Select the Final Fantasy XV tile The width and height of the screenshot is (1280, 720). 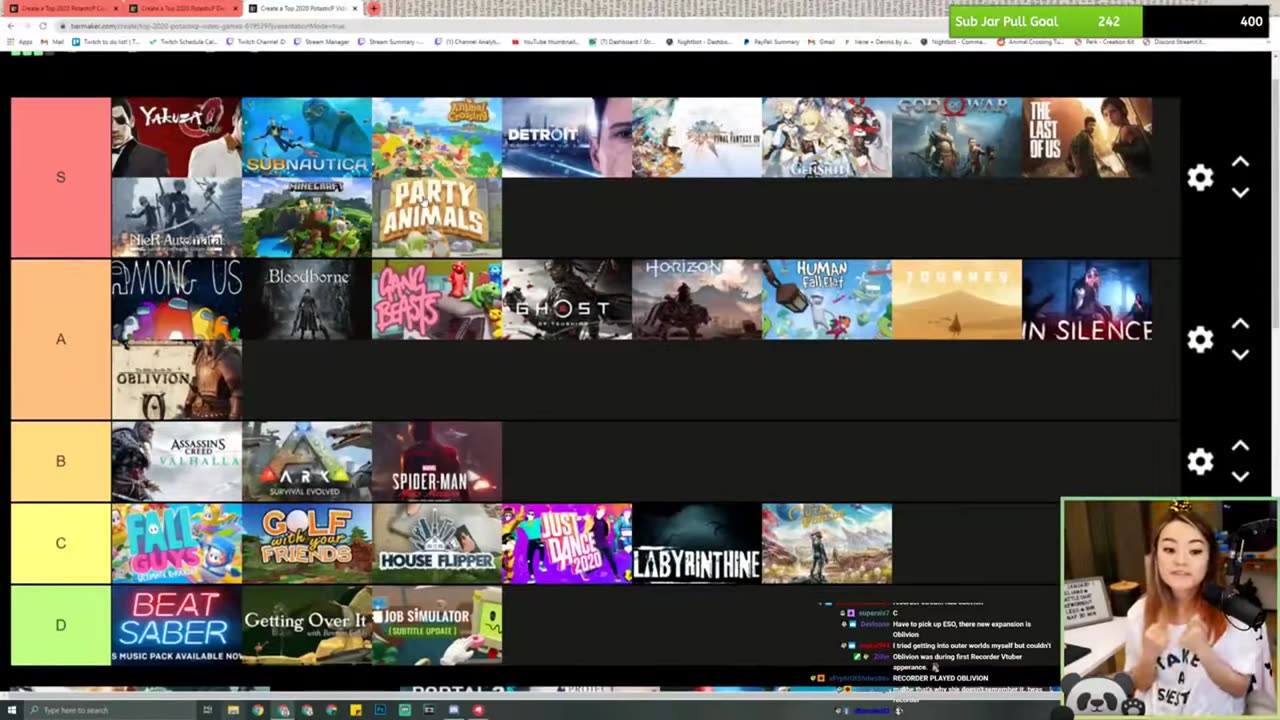tap(697, 137)
